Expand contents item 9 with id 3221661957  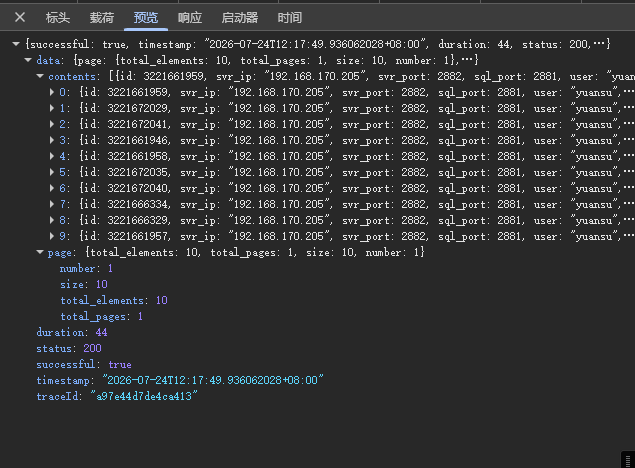52,236
